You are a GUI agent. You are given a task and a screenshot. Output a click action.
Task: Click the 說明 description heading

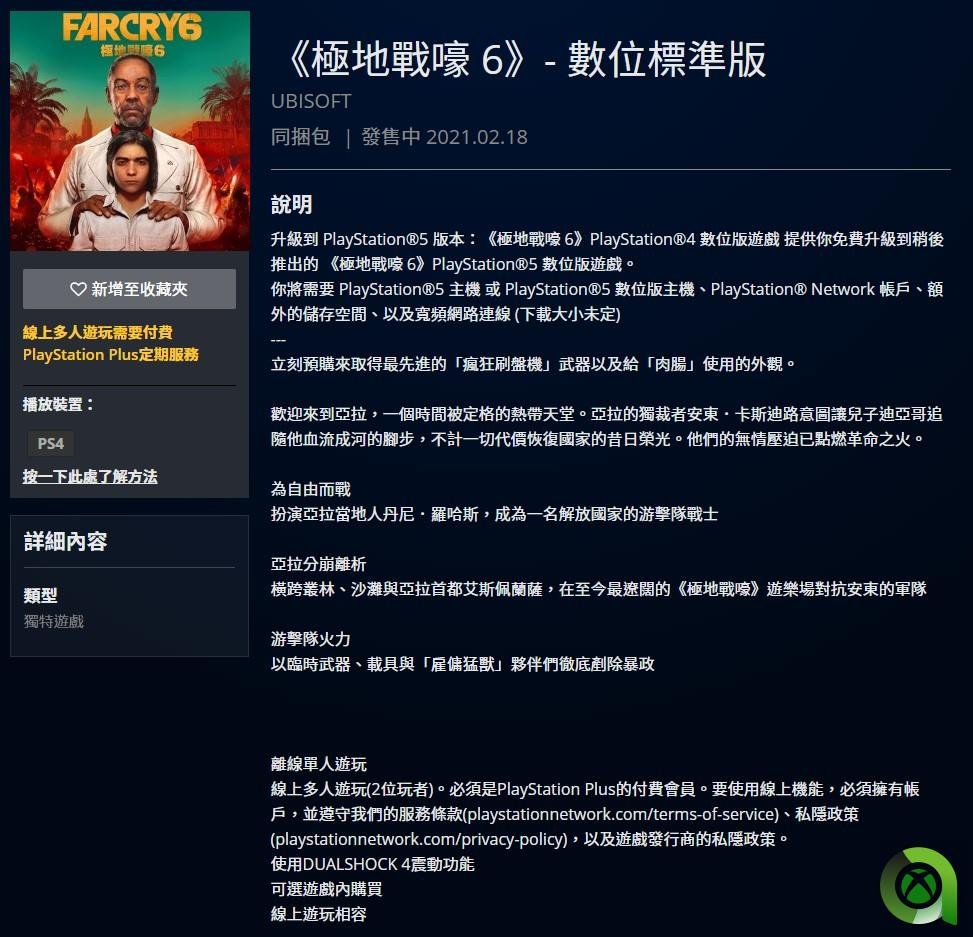click(x=291, y=205)
